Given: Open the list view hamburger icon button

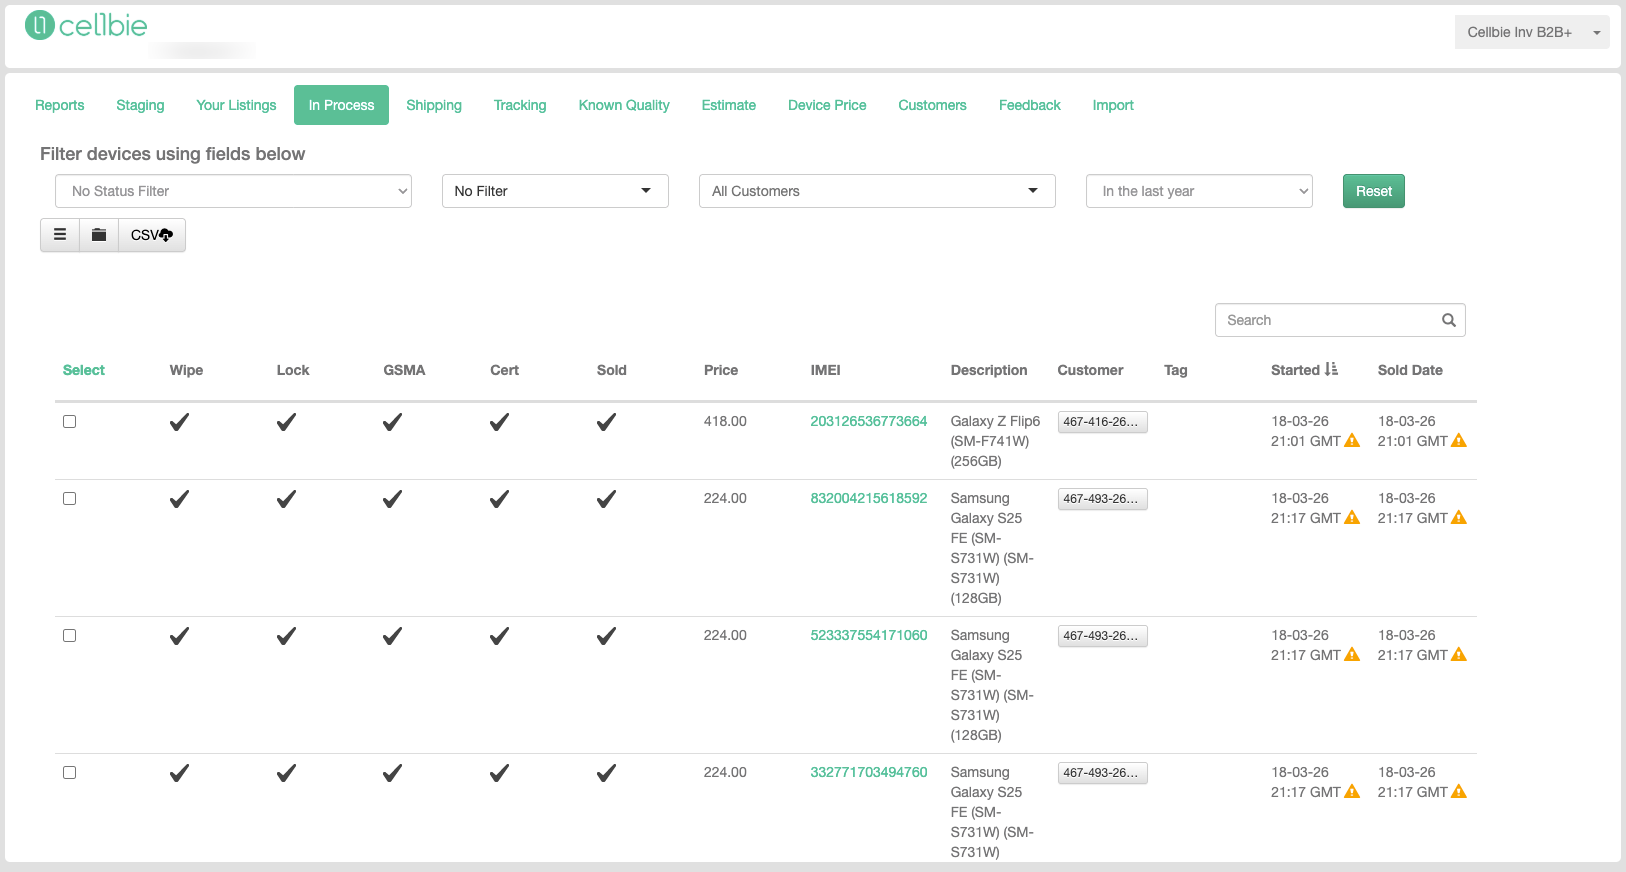Looking at the screenshot, I should tap(60, 235).
